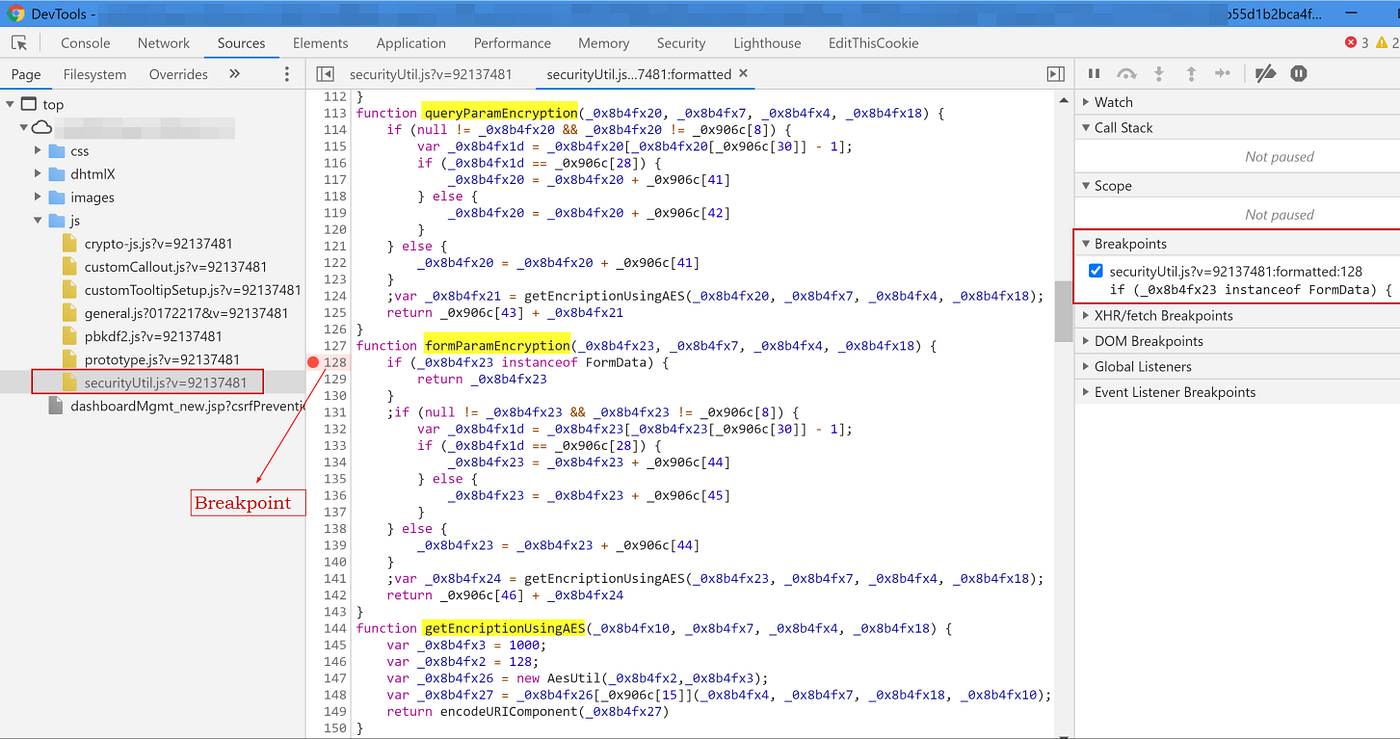Click the step into function icon
Image resolution: width=1400 pixels, height=739 pixels.
[x=1159, y=74]
